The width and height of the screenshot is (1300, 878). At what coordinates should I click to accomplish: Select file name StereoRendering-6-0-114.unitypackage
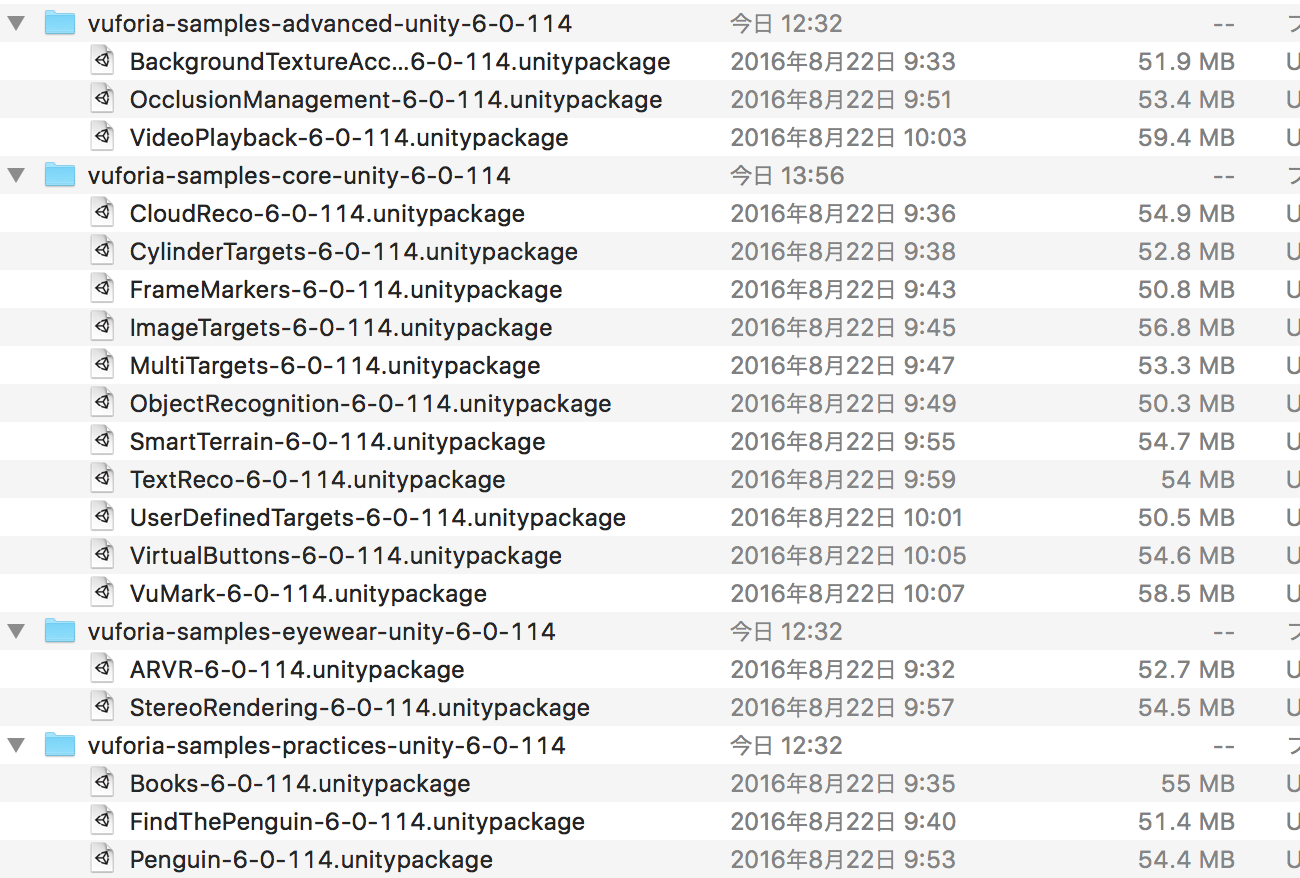[360, 708]
